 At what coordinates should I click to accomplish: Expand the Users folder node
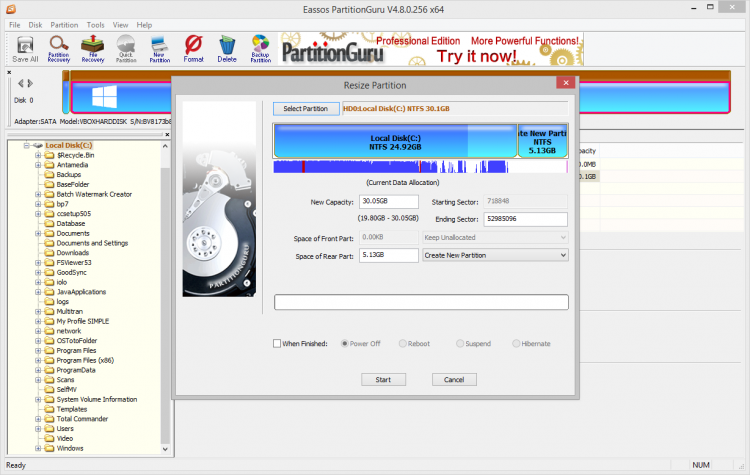(38, 429)
